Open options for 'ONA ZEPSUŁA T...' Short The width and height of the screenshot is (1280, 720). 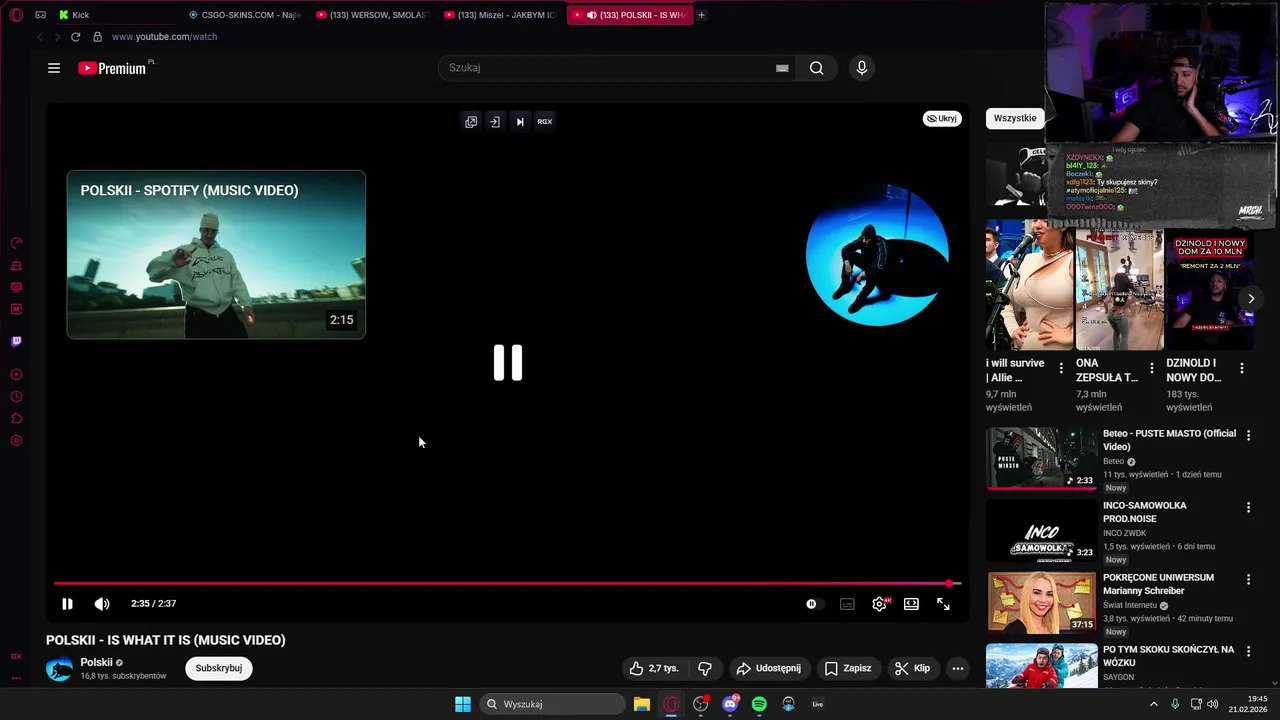point(1151,368)
